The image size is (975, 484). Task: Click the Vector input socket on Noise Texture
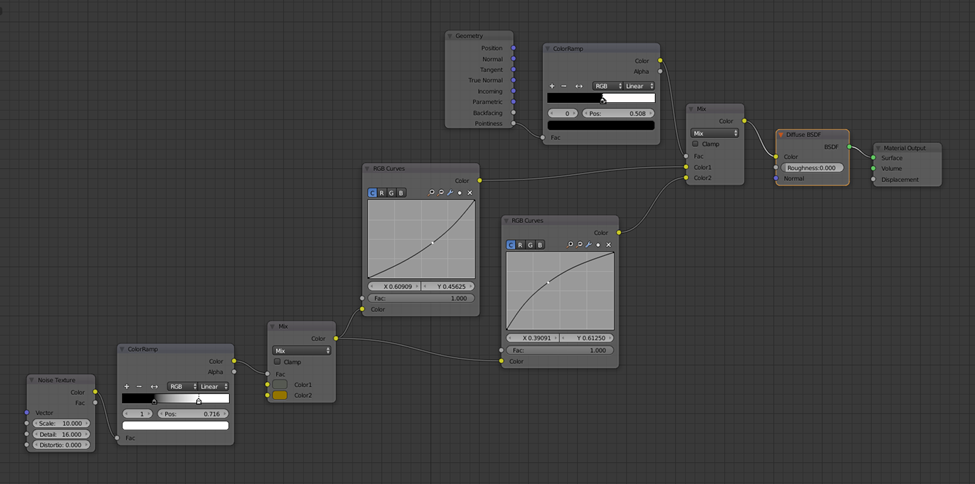27,412
